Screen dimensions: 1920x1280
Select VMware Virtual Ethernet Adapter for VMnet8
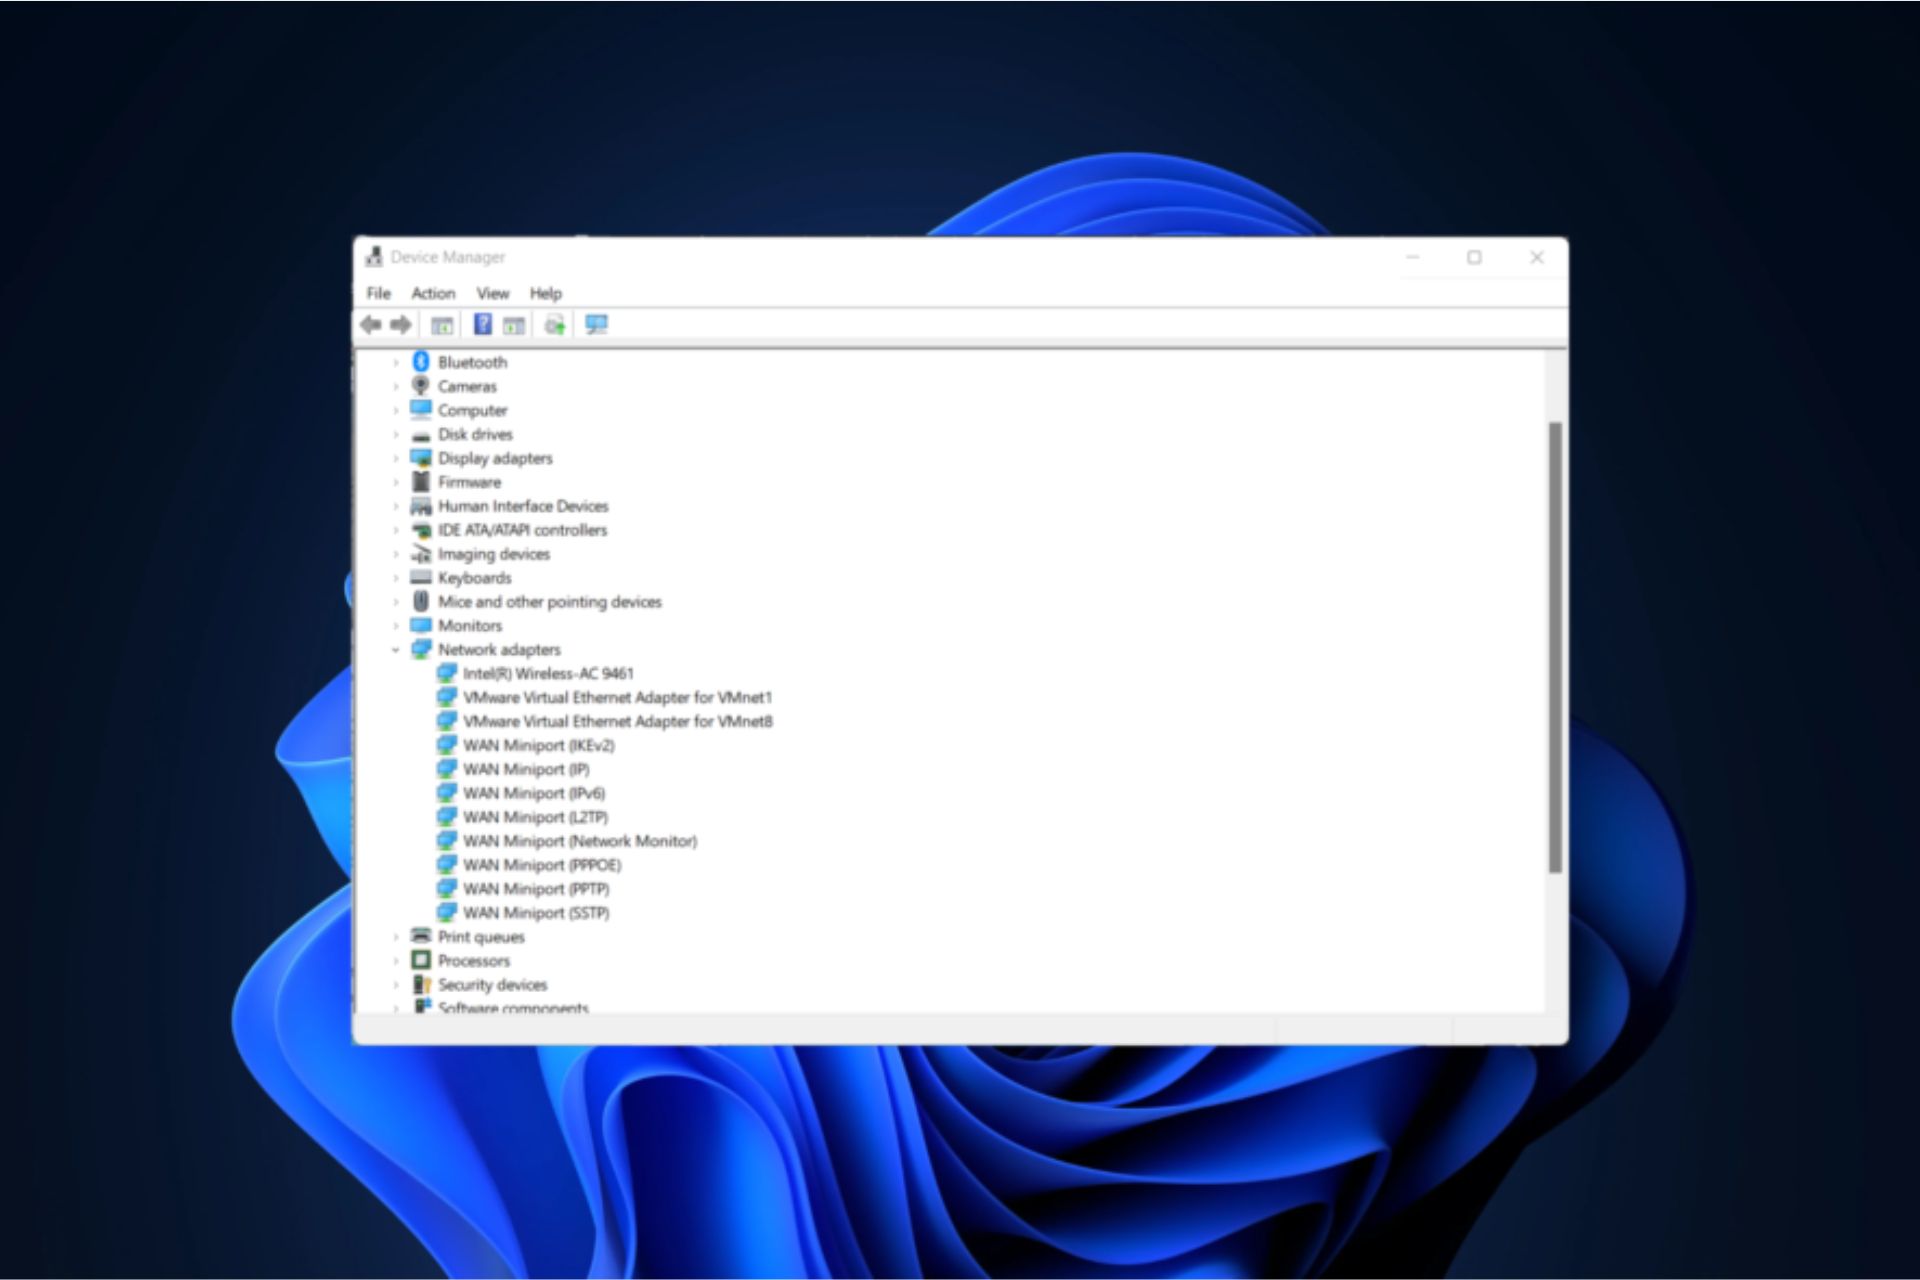pyautogui.click(x=617, y=722)
